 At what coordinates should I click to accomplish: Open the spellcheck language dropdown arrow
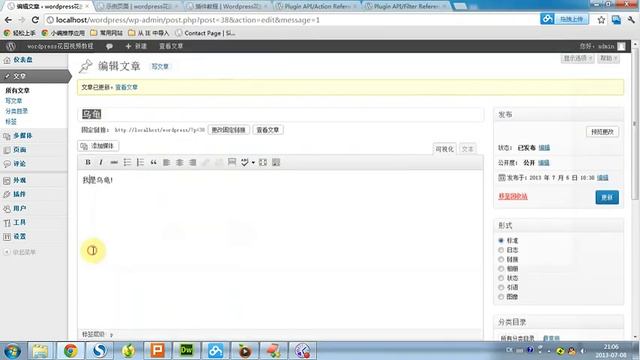click(x=253, y=162)
